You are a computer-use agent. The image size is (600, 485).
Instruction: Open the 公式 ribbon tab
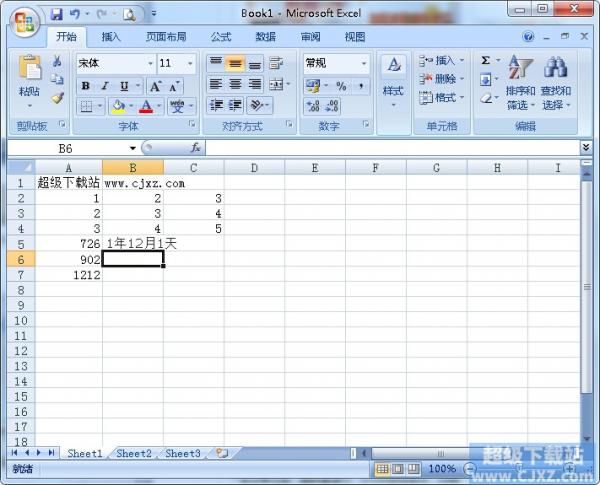point(220,37)
